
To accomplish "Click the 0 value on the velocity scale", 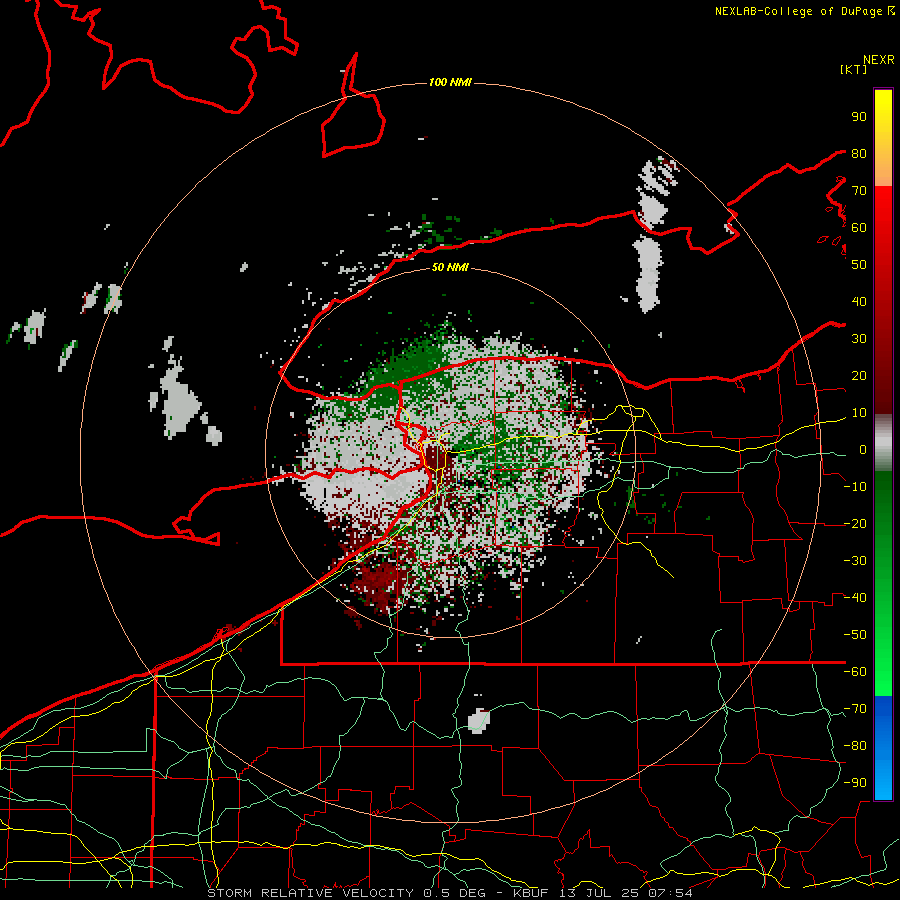I will (863, 450).
